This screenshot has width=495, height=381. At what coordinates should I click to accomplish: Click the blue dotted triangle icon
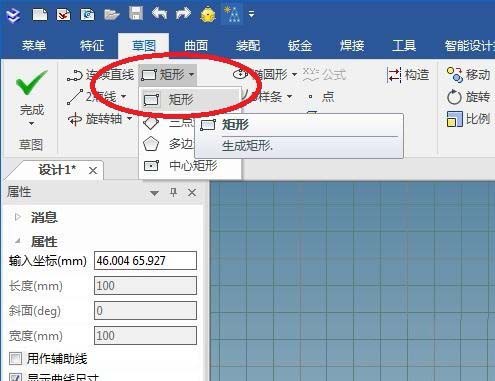232,14
